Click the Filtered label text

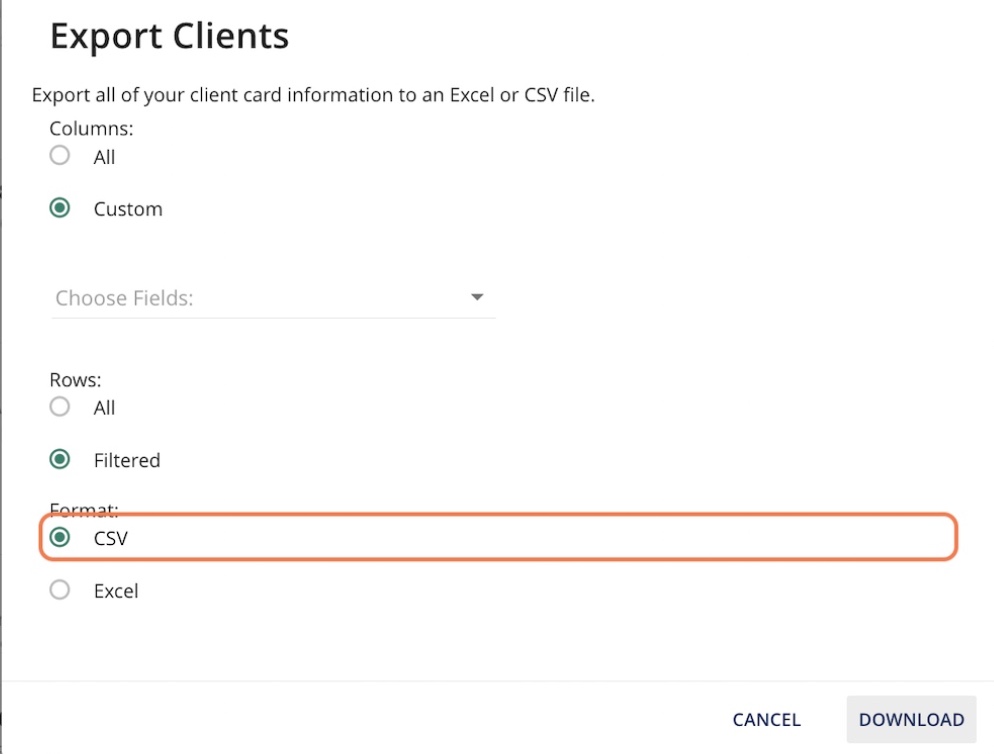[127, 460]
